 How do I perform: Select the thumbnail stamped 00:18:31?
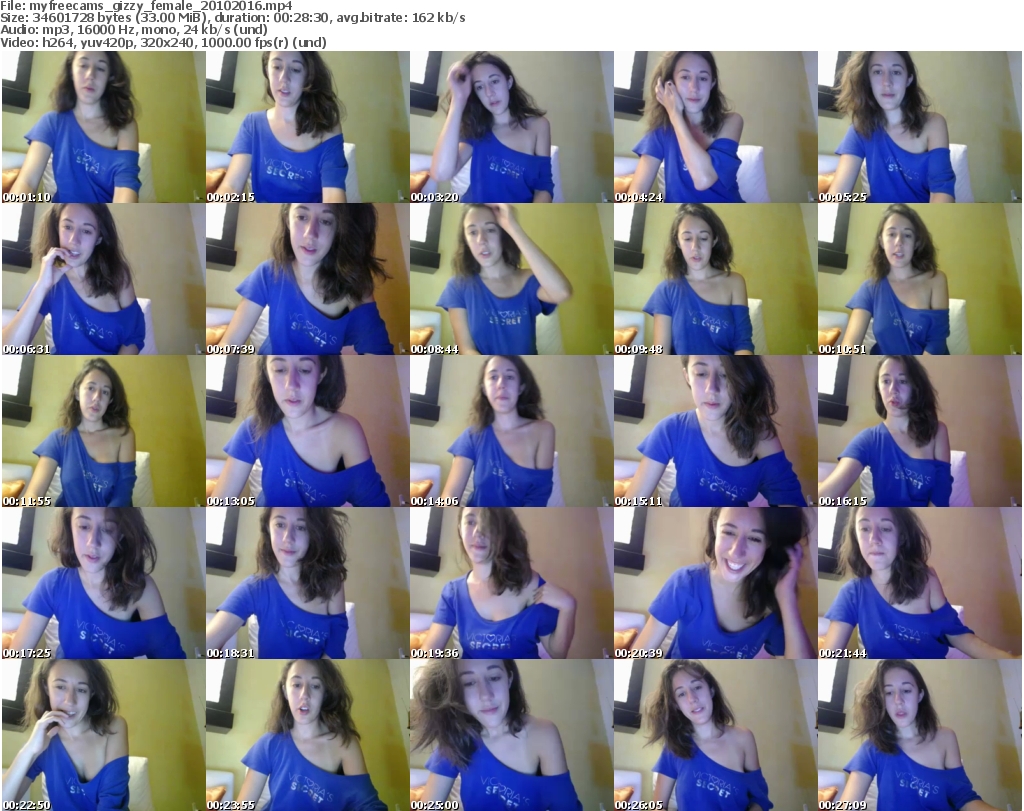click(308, 583)
